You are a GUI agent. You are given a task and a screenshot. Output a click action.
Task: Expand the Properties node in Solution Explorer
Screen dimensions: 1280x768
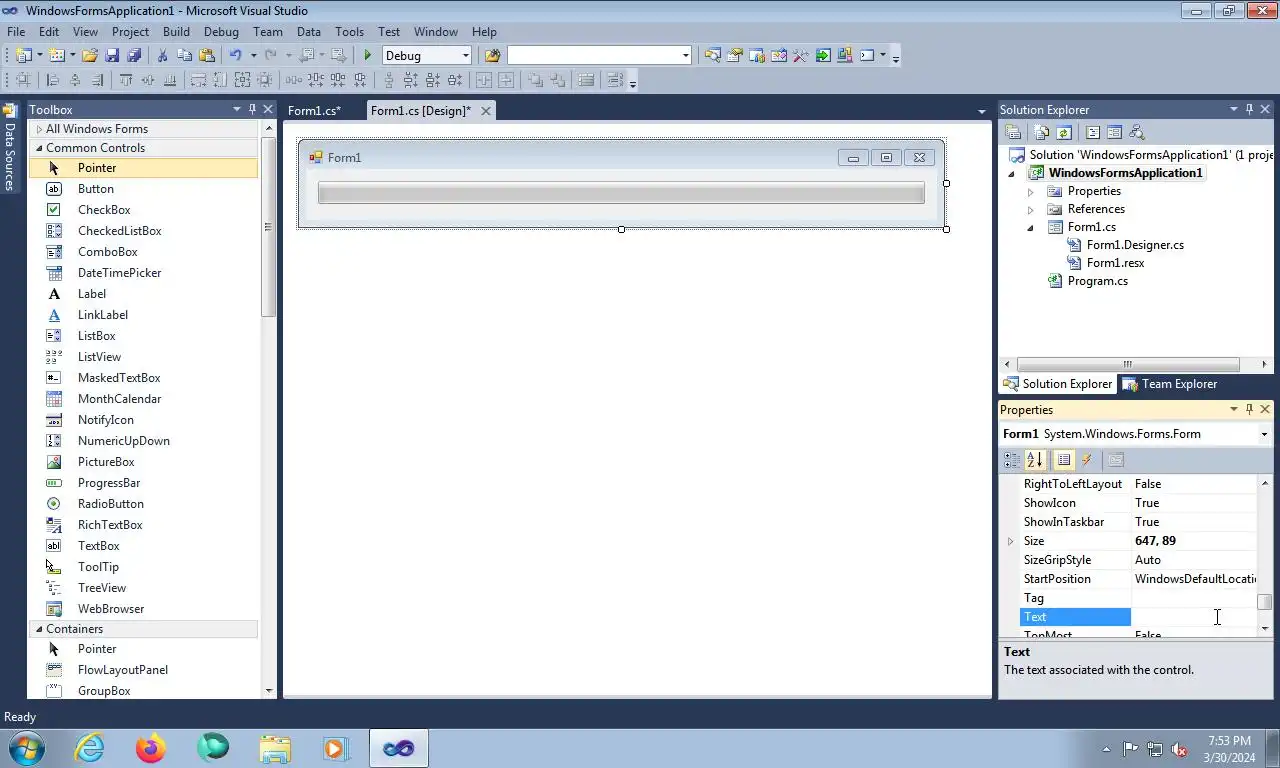[x=1031, y=191]
